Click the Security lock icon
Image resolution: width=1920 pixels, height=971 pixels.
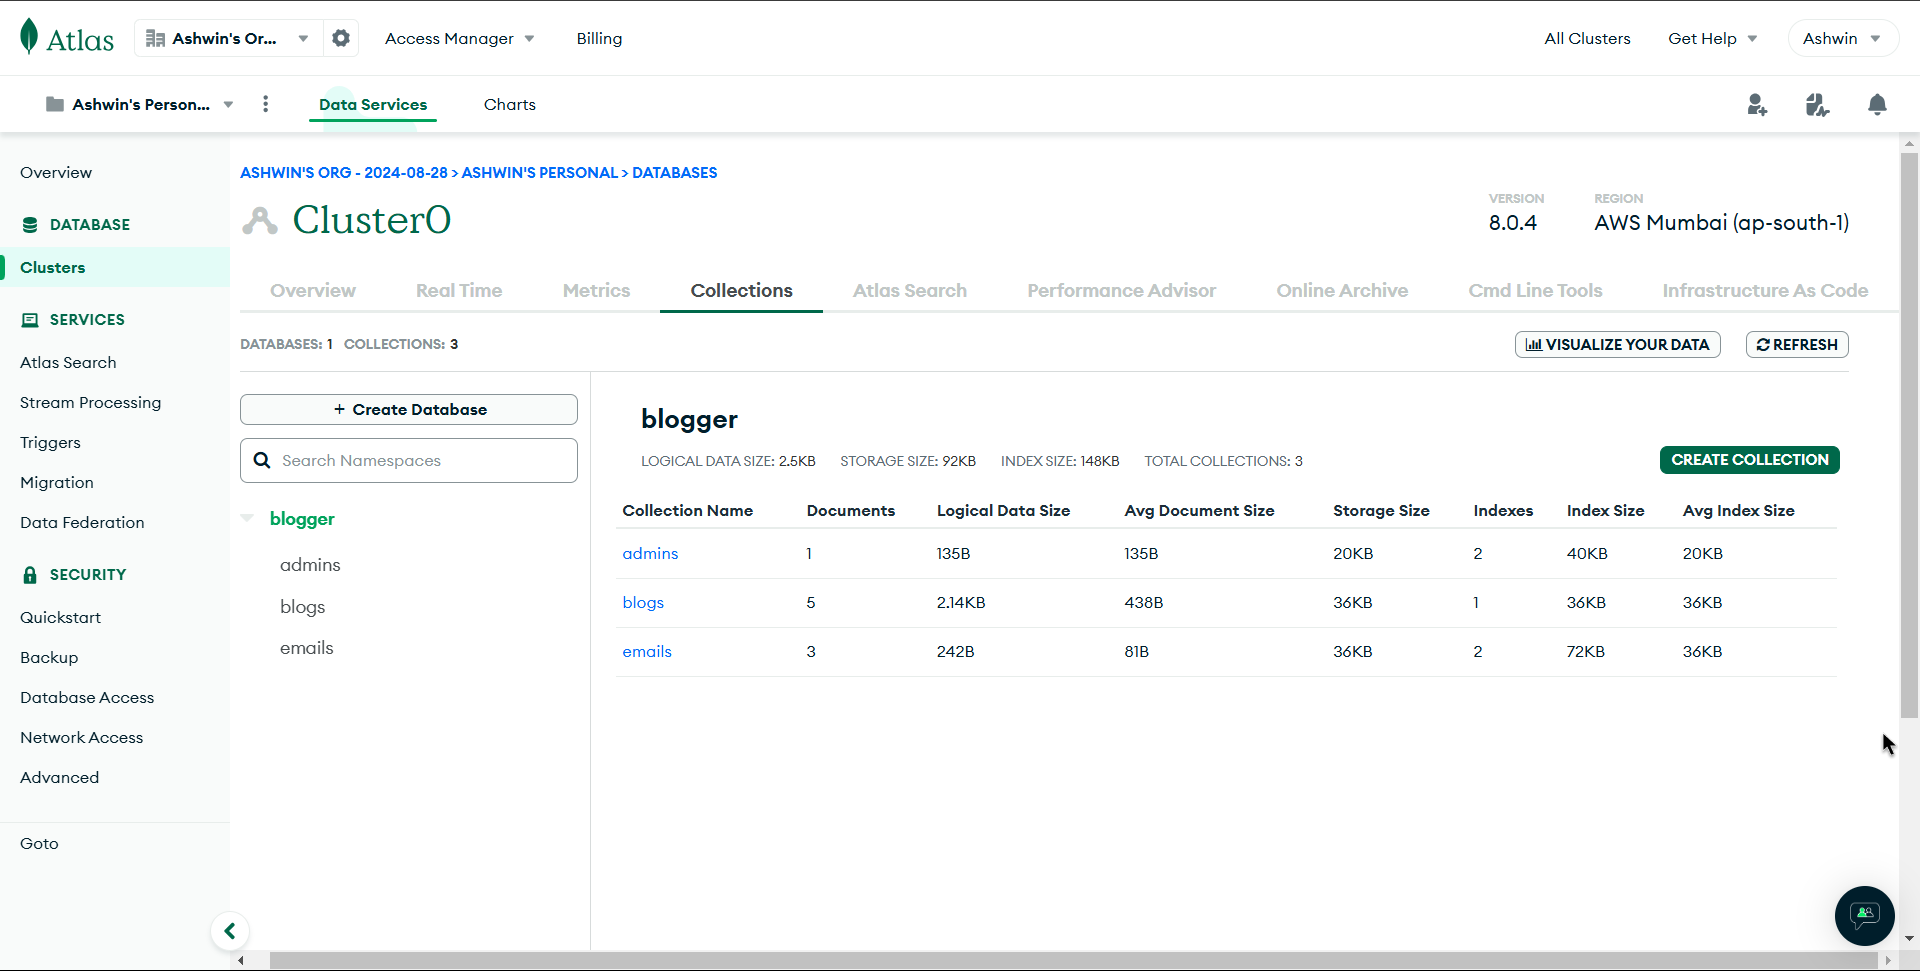coord(30,575)
